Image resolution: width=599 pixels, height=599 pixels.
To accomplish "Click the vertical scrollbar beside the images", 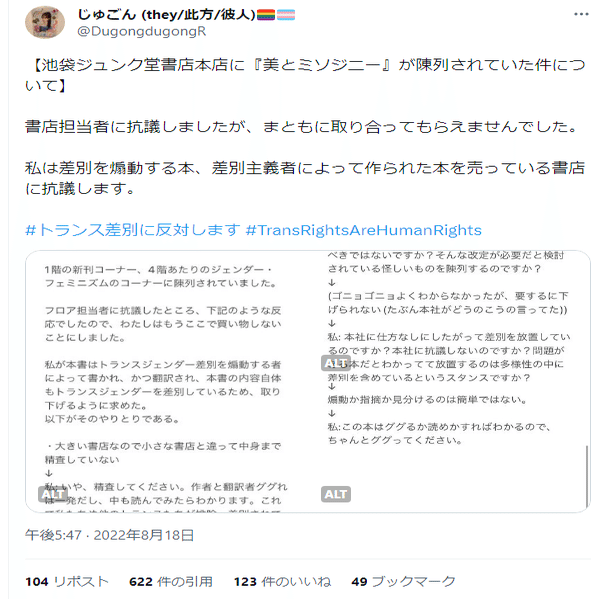I will click(x=587, y=476).
